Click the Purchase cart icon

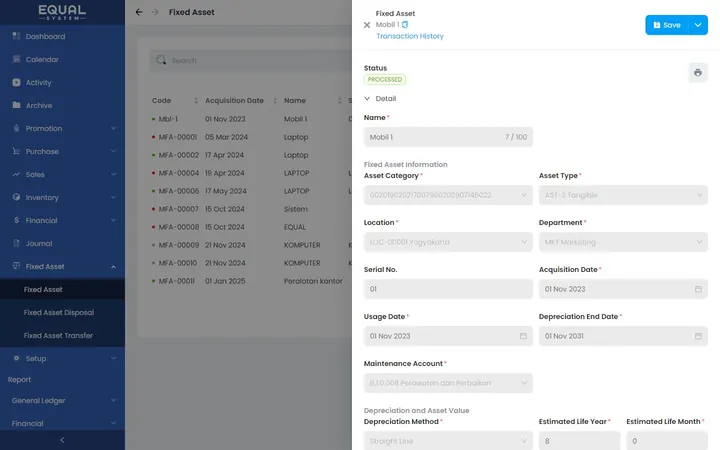16,151
